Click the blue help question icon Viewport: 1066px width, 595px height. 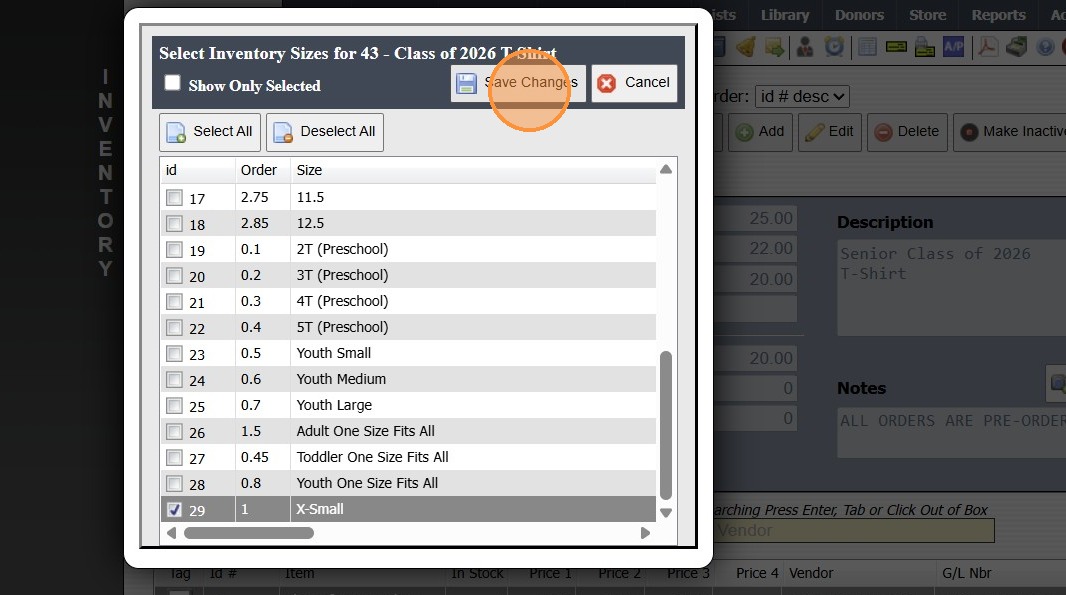pyautogui.click(x=1046, y=47)
